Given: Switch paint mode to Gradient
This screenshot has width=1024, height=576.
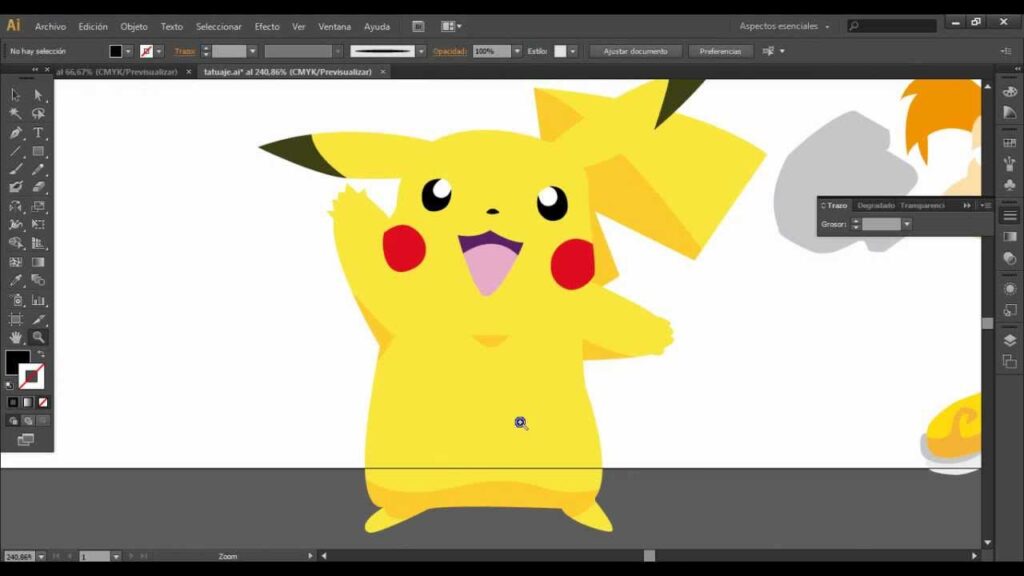Looking at the screenshot, I should (x=27, y=402).
